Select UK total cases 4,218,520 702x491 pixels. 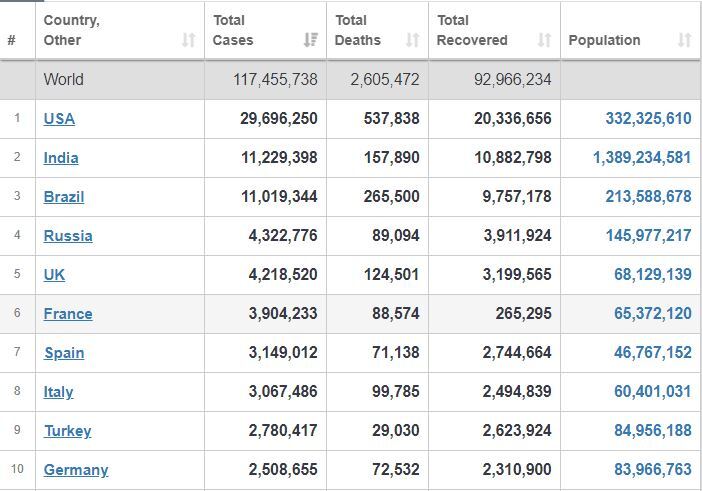click(283, 274)
